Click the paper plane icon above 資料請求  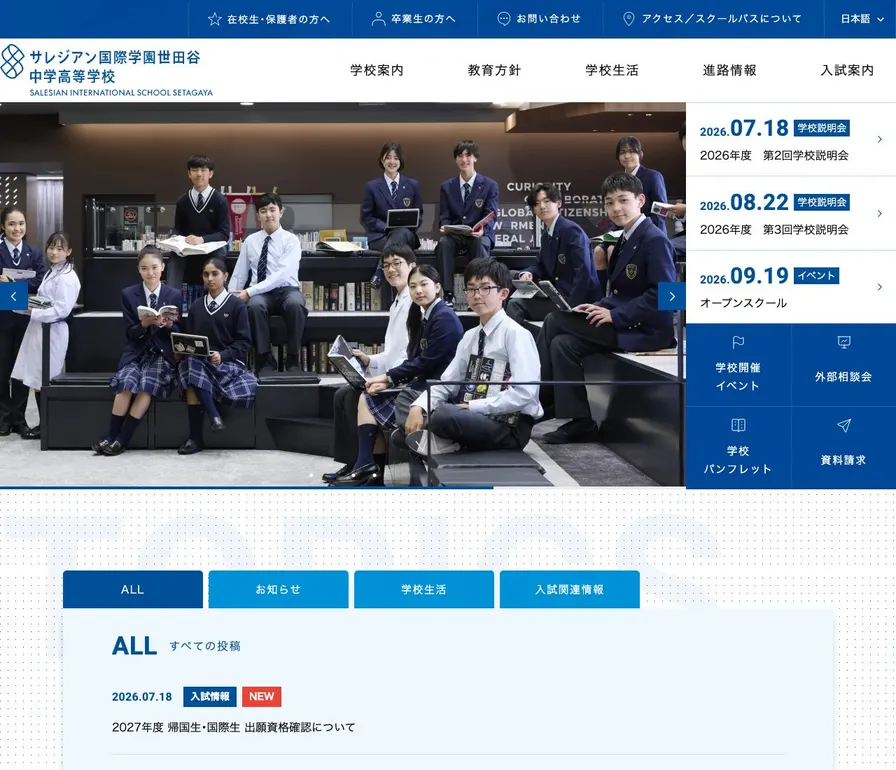coord(844,425)
